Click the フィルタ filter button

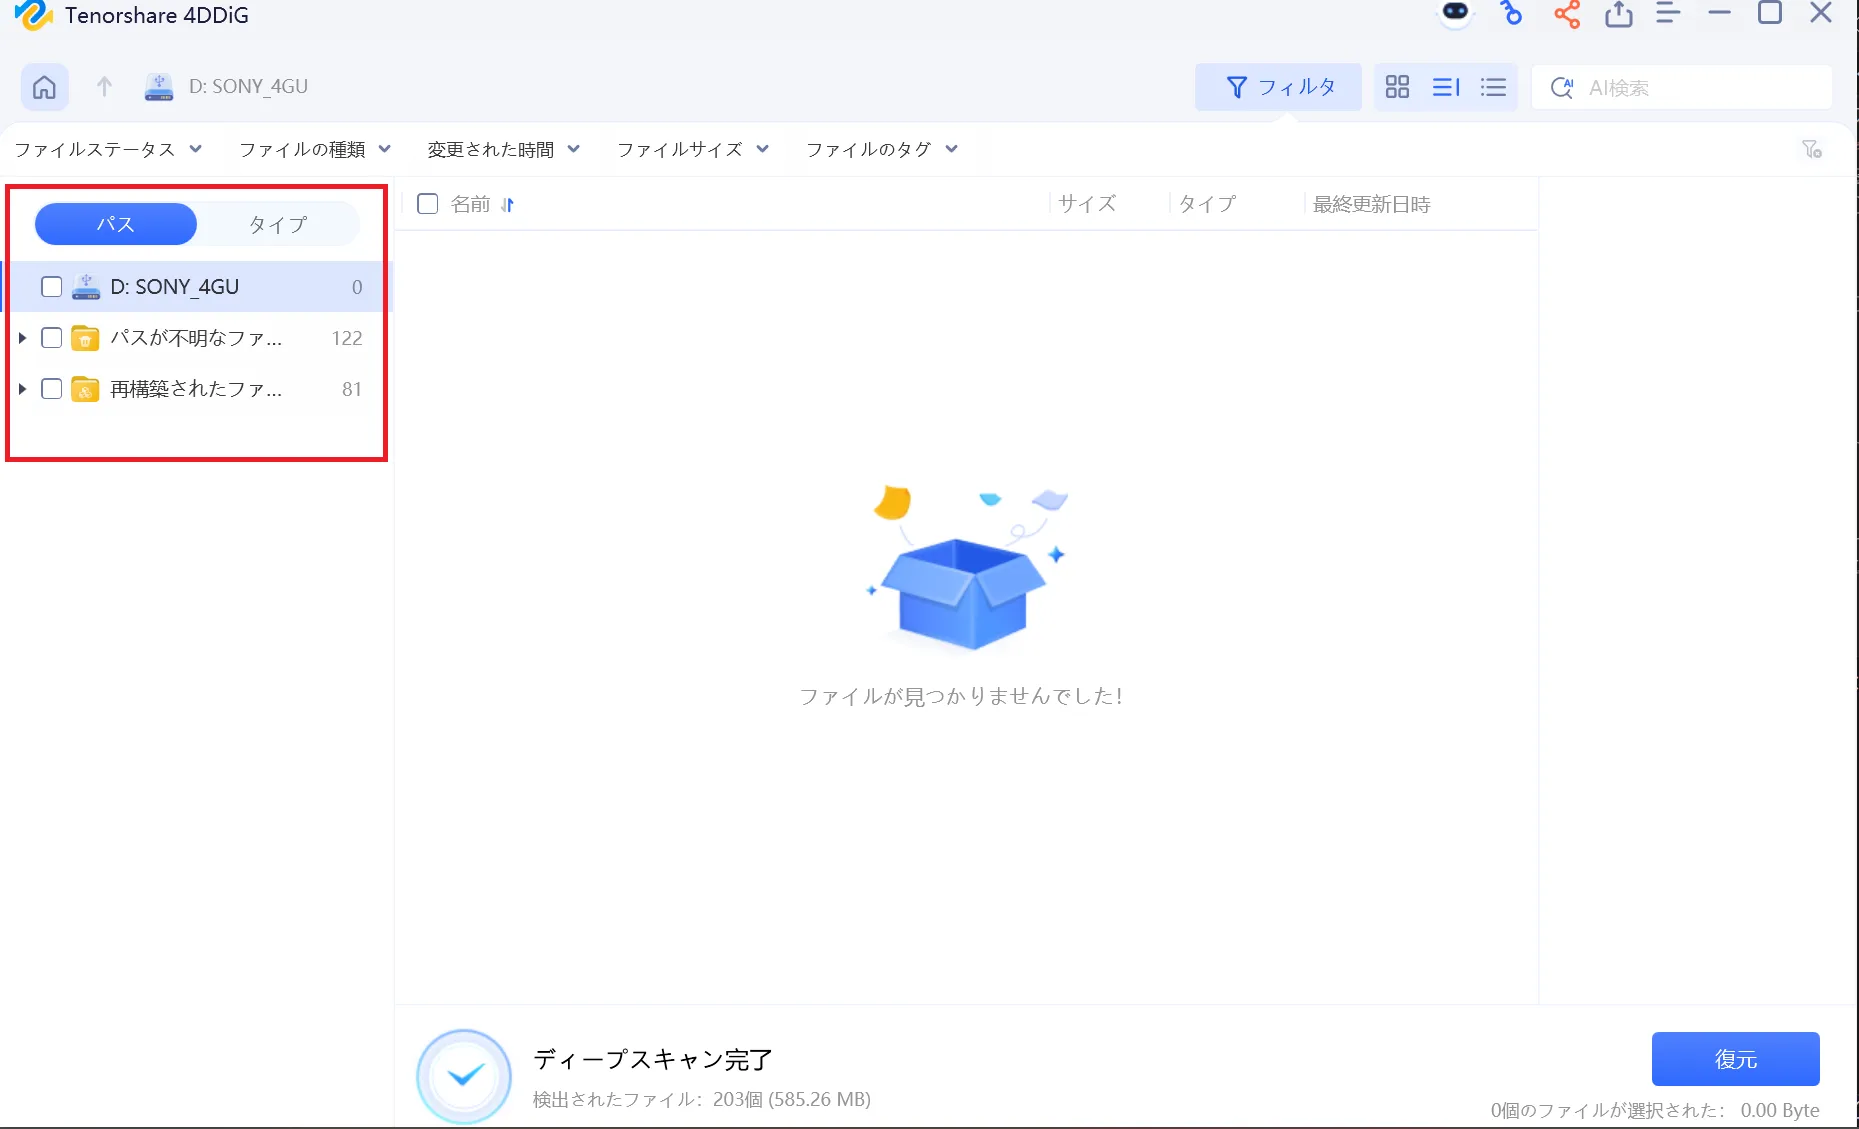1279,87
